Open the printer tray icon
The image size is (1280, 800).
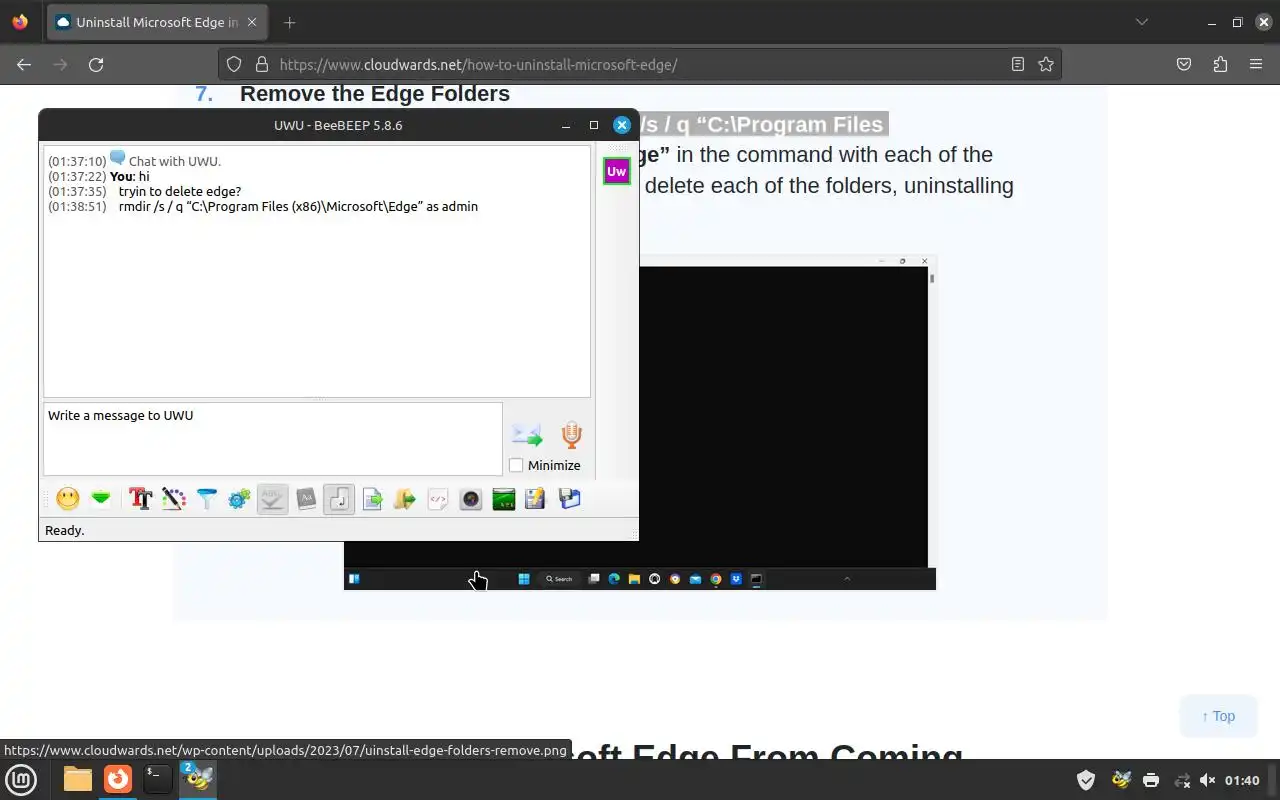click(1151, 780)
